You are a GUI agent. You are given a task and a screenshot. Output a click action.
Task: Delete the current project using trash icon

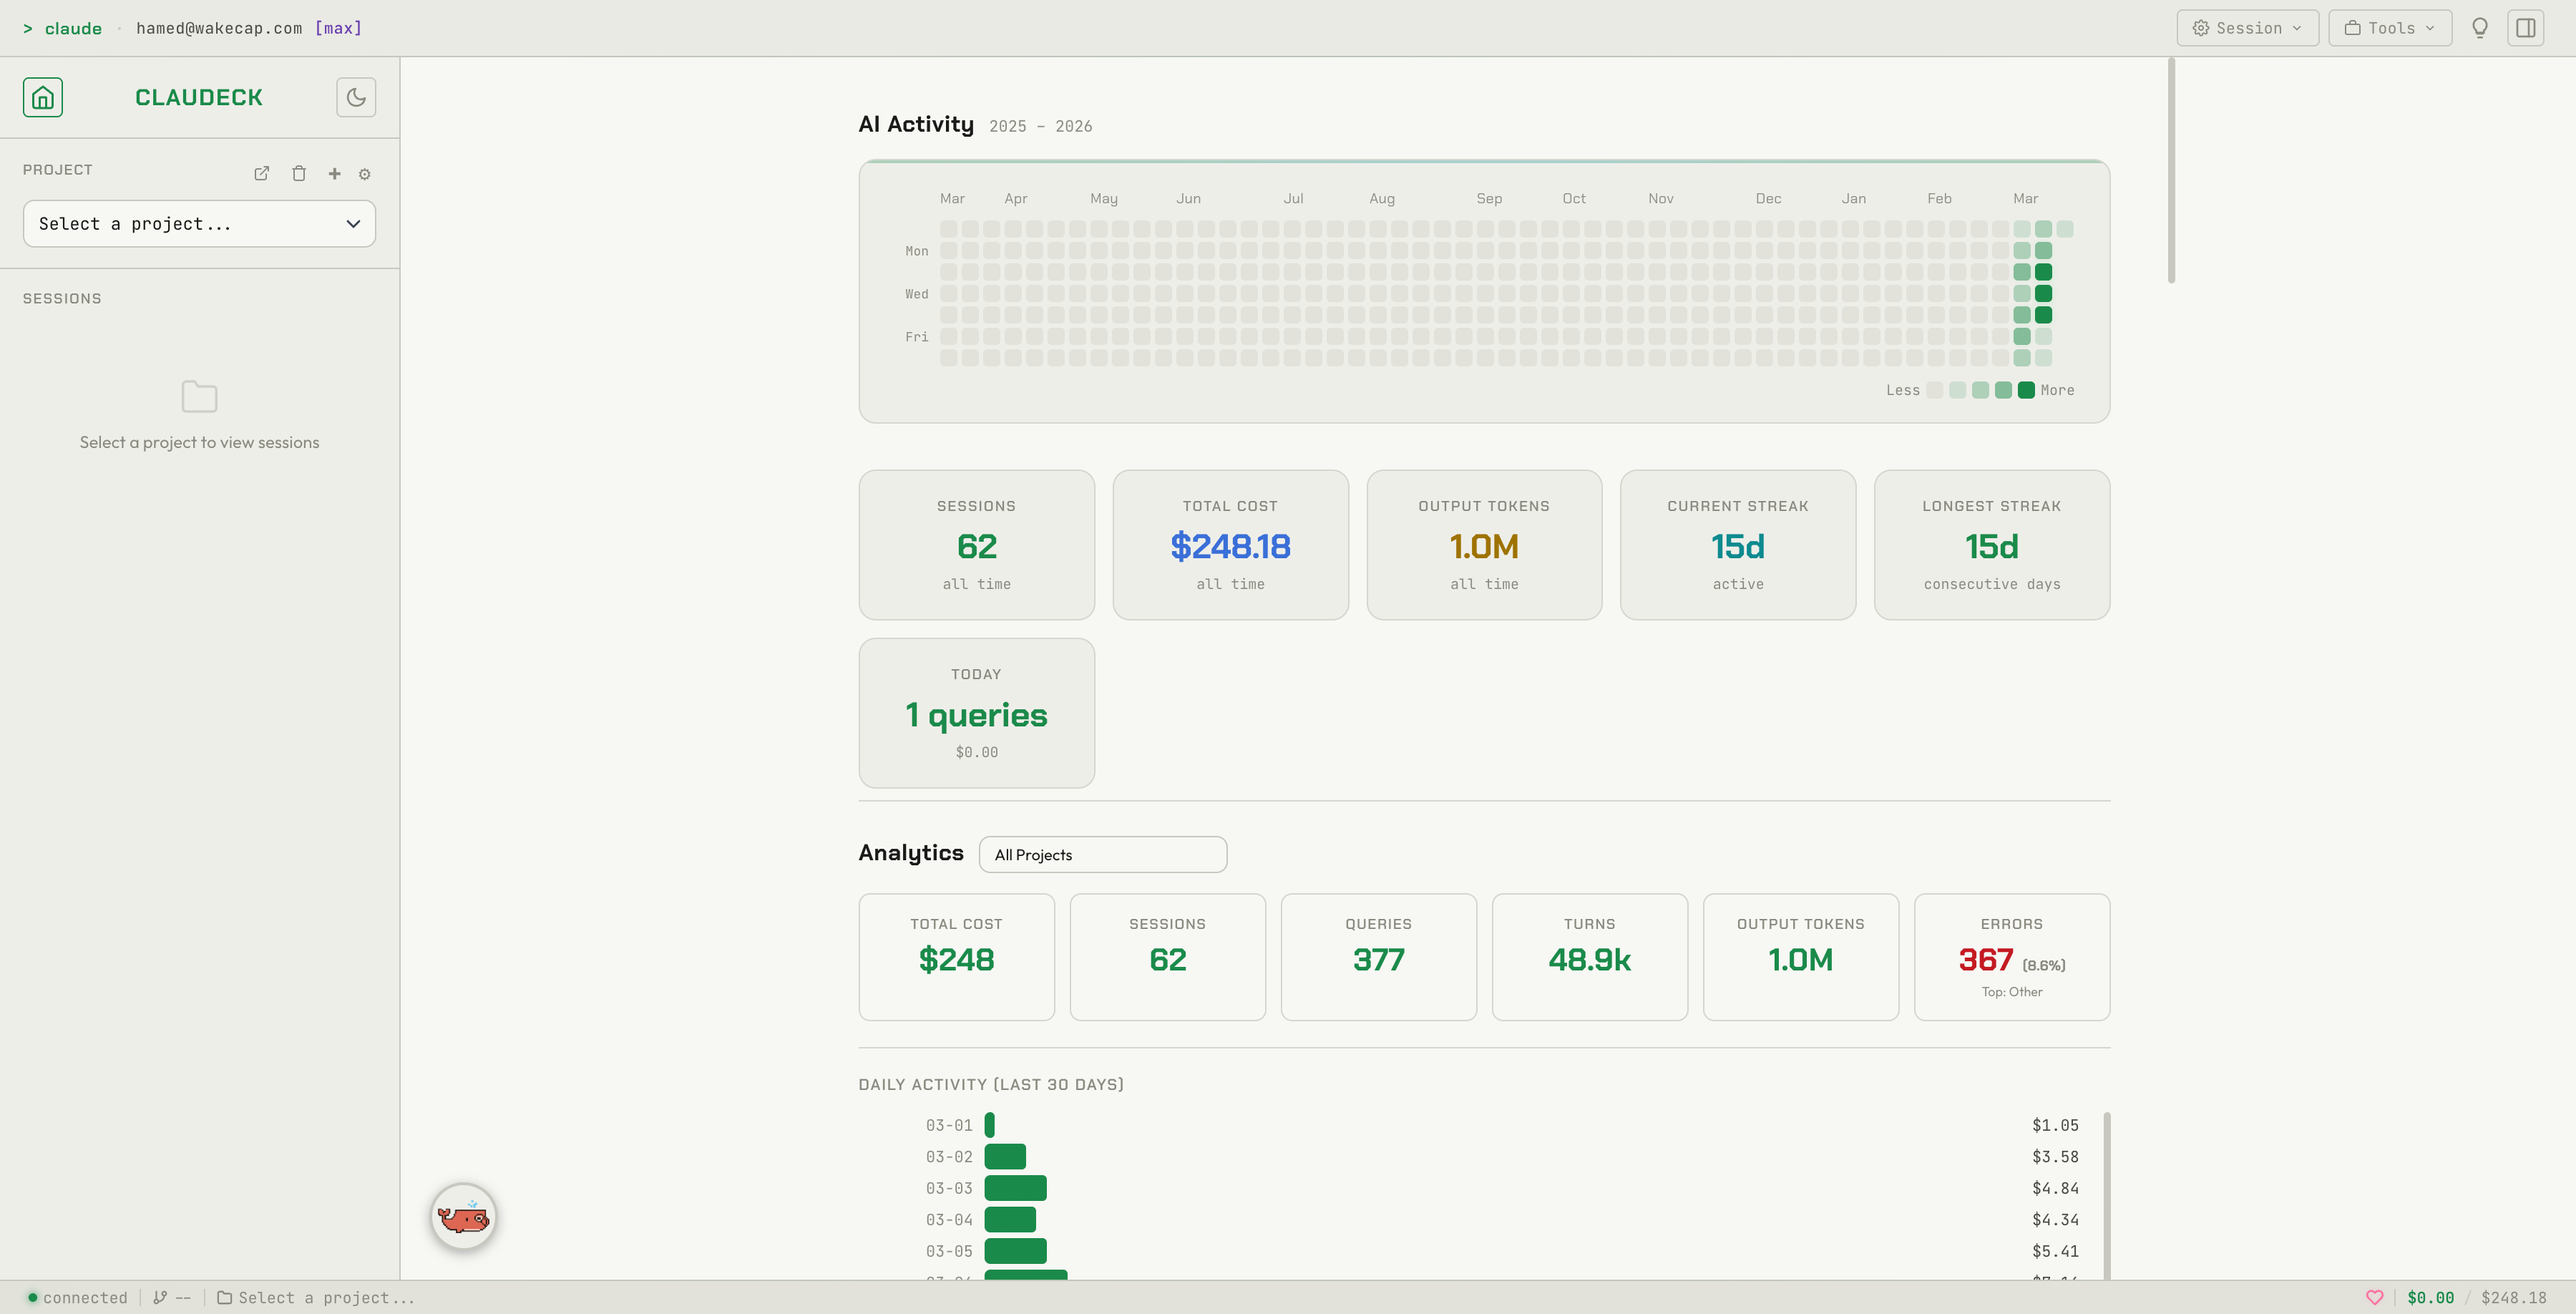[299, 173]
